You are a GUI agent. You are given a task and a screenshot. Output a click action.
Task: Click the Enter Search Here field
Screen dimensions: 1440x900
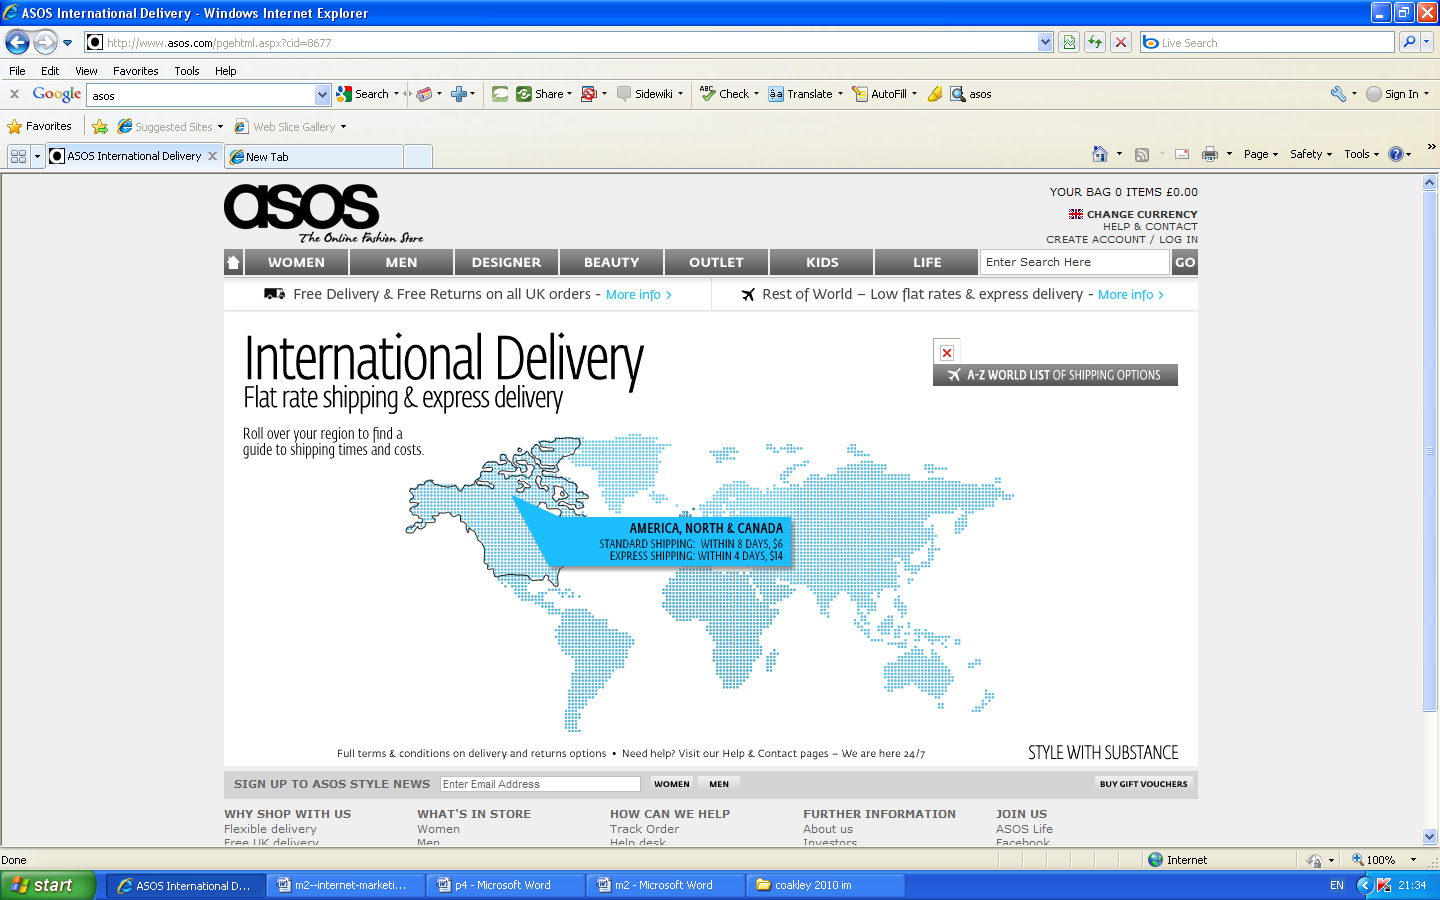pyautogui.click(x=1074, y=262)
